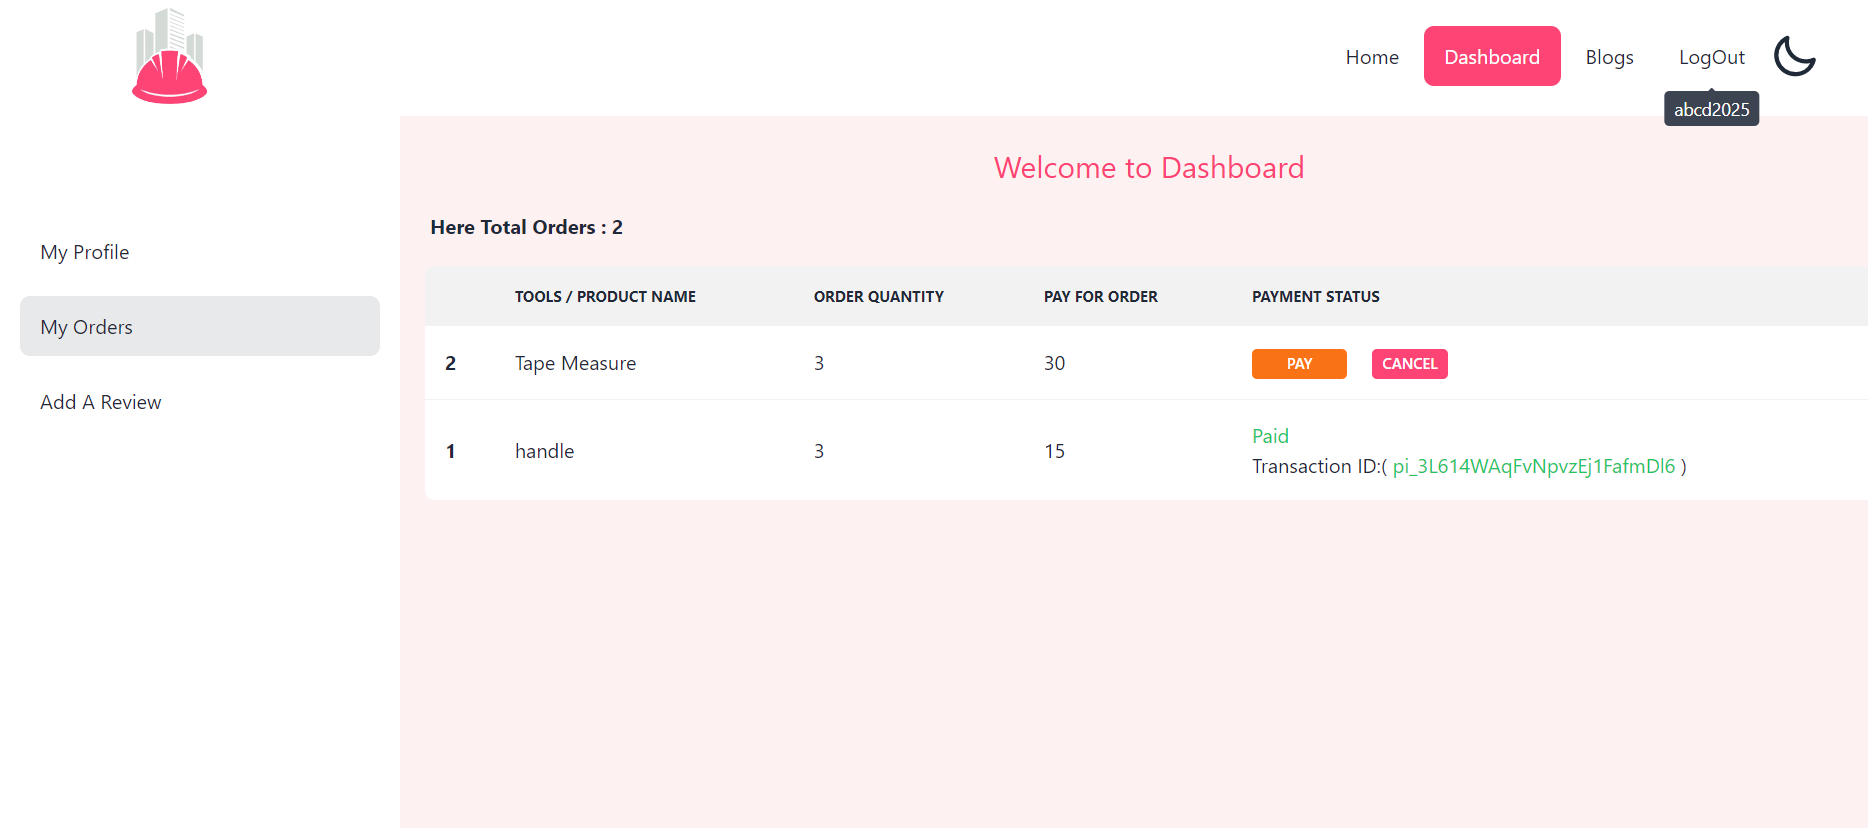The width and height of the screenshot is (1868, 828).
Task: Click the pay amount 30 for Tape Measure
Action: point(1054,363)
